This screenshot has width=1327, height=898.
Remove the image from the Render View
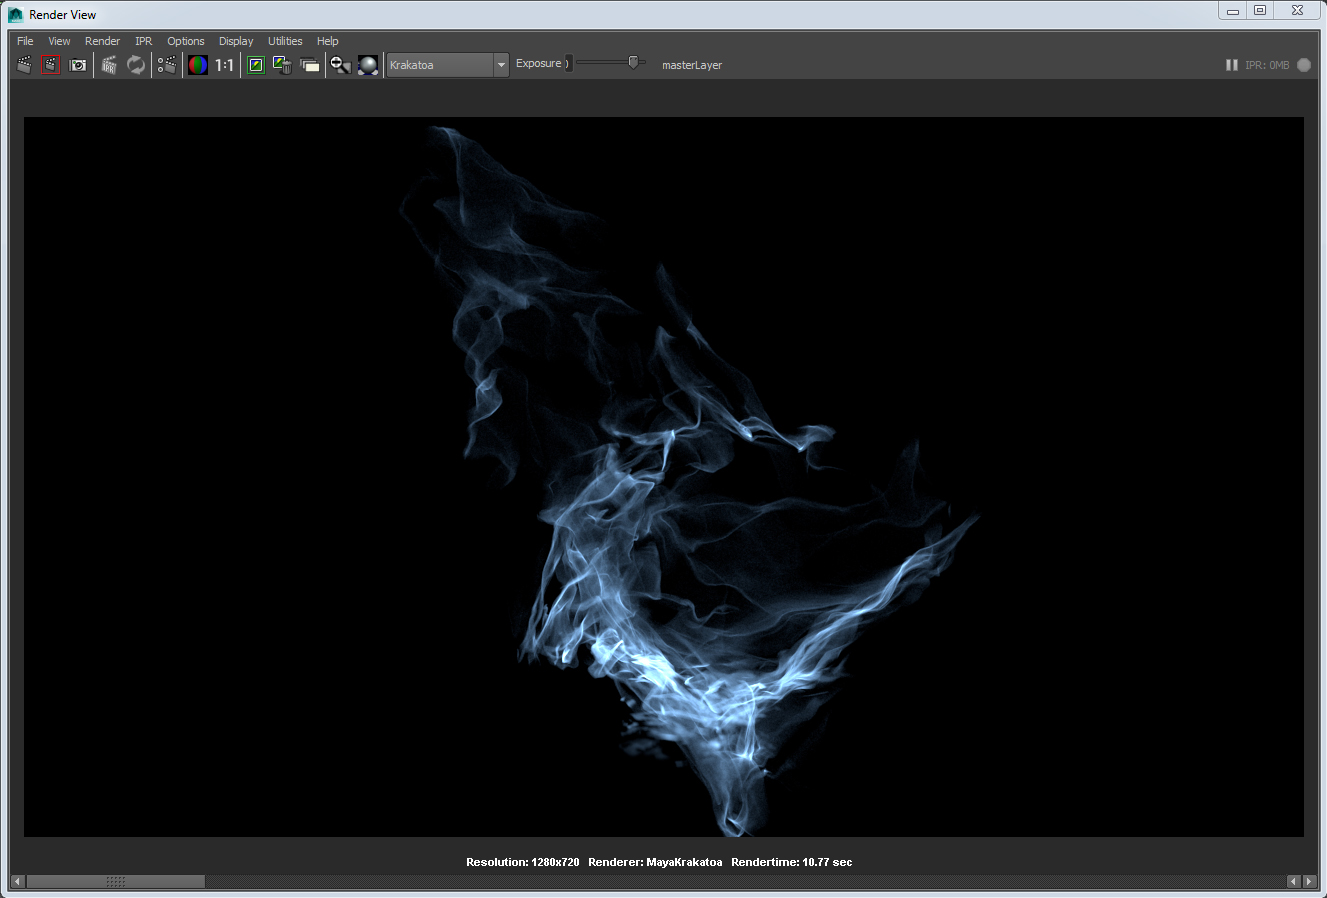click(282, 64)
